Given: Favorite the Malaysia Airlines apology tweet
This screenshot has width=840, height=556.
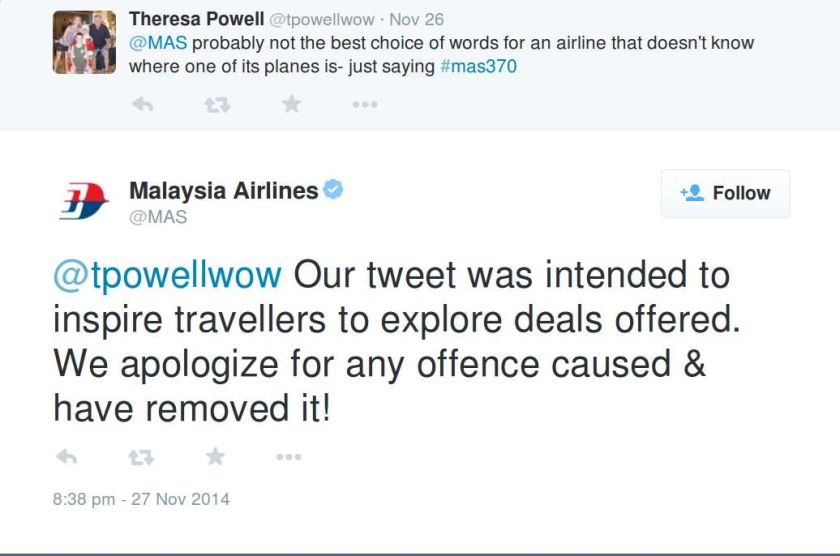Looking at the screenshot, I should coord(215,457).
